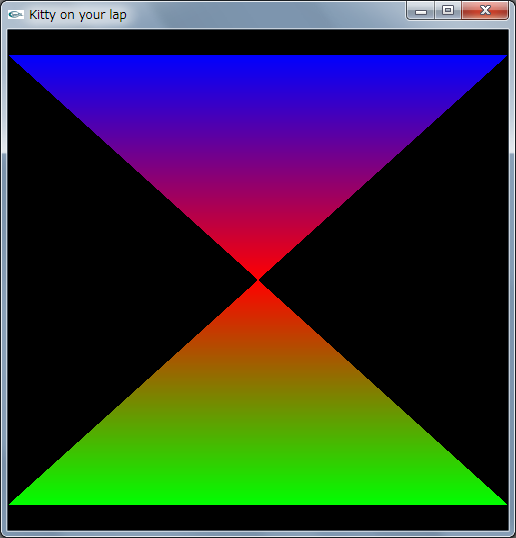The image size is (516, 538).
Task: Click the black strip below the green triangle
Action: click(258, 517)
